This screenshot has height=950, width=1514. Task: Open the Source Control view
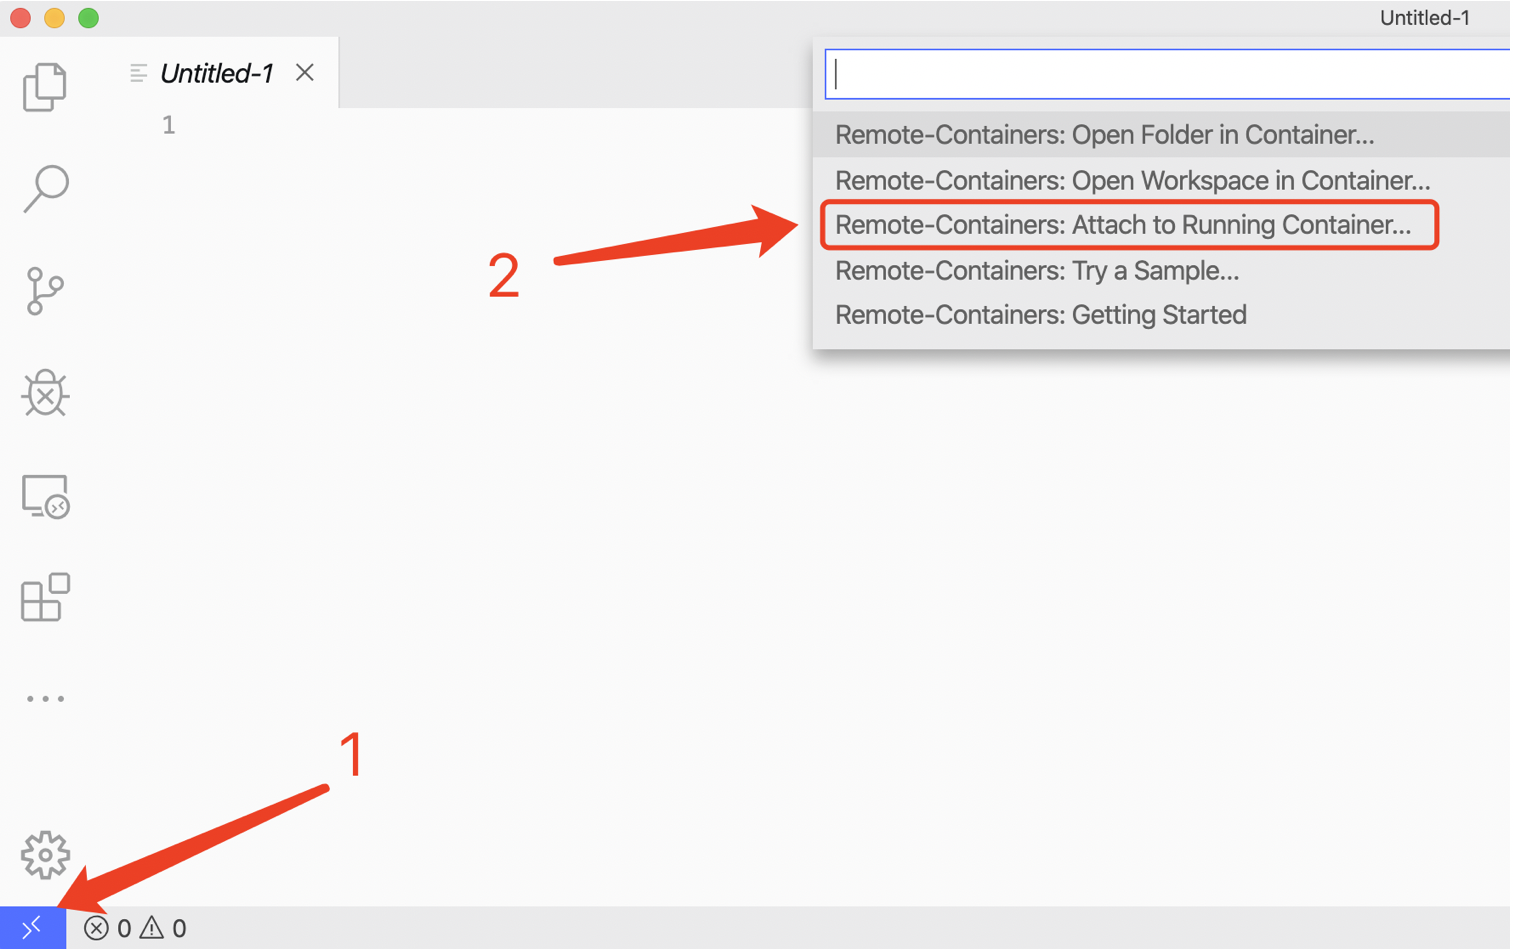click(x=44, y=291)
